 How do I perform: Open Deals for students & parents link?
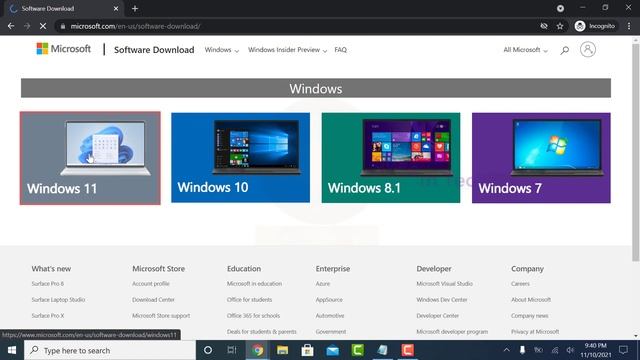(x=262, y=331)
